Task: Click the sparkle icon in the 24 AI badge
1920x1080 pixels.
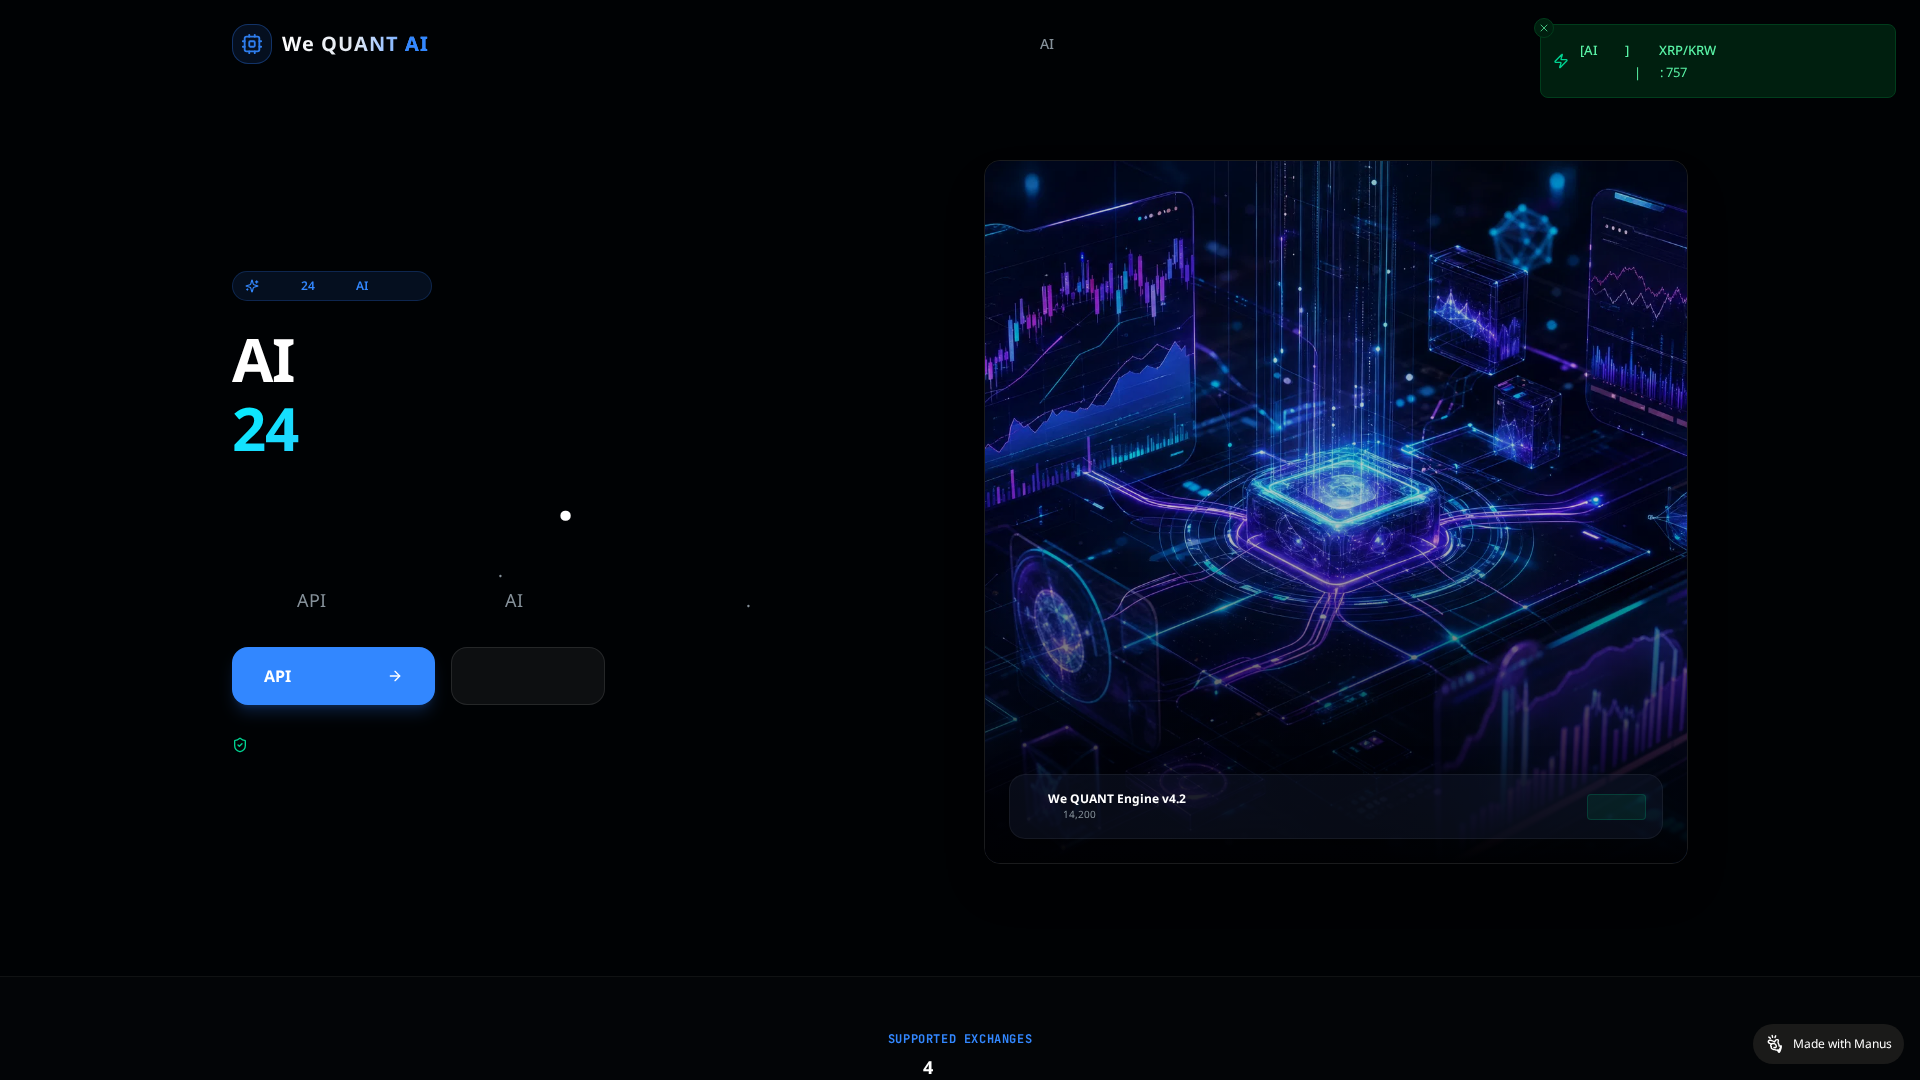Action: (x=252, y=286)
